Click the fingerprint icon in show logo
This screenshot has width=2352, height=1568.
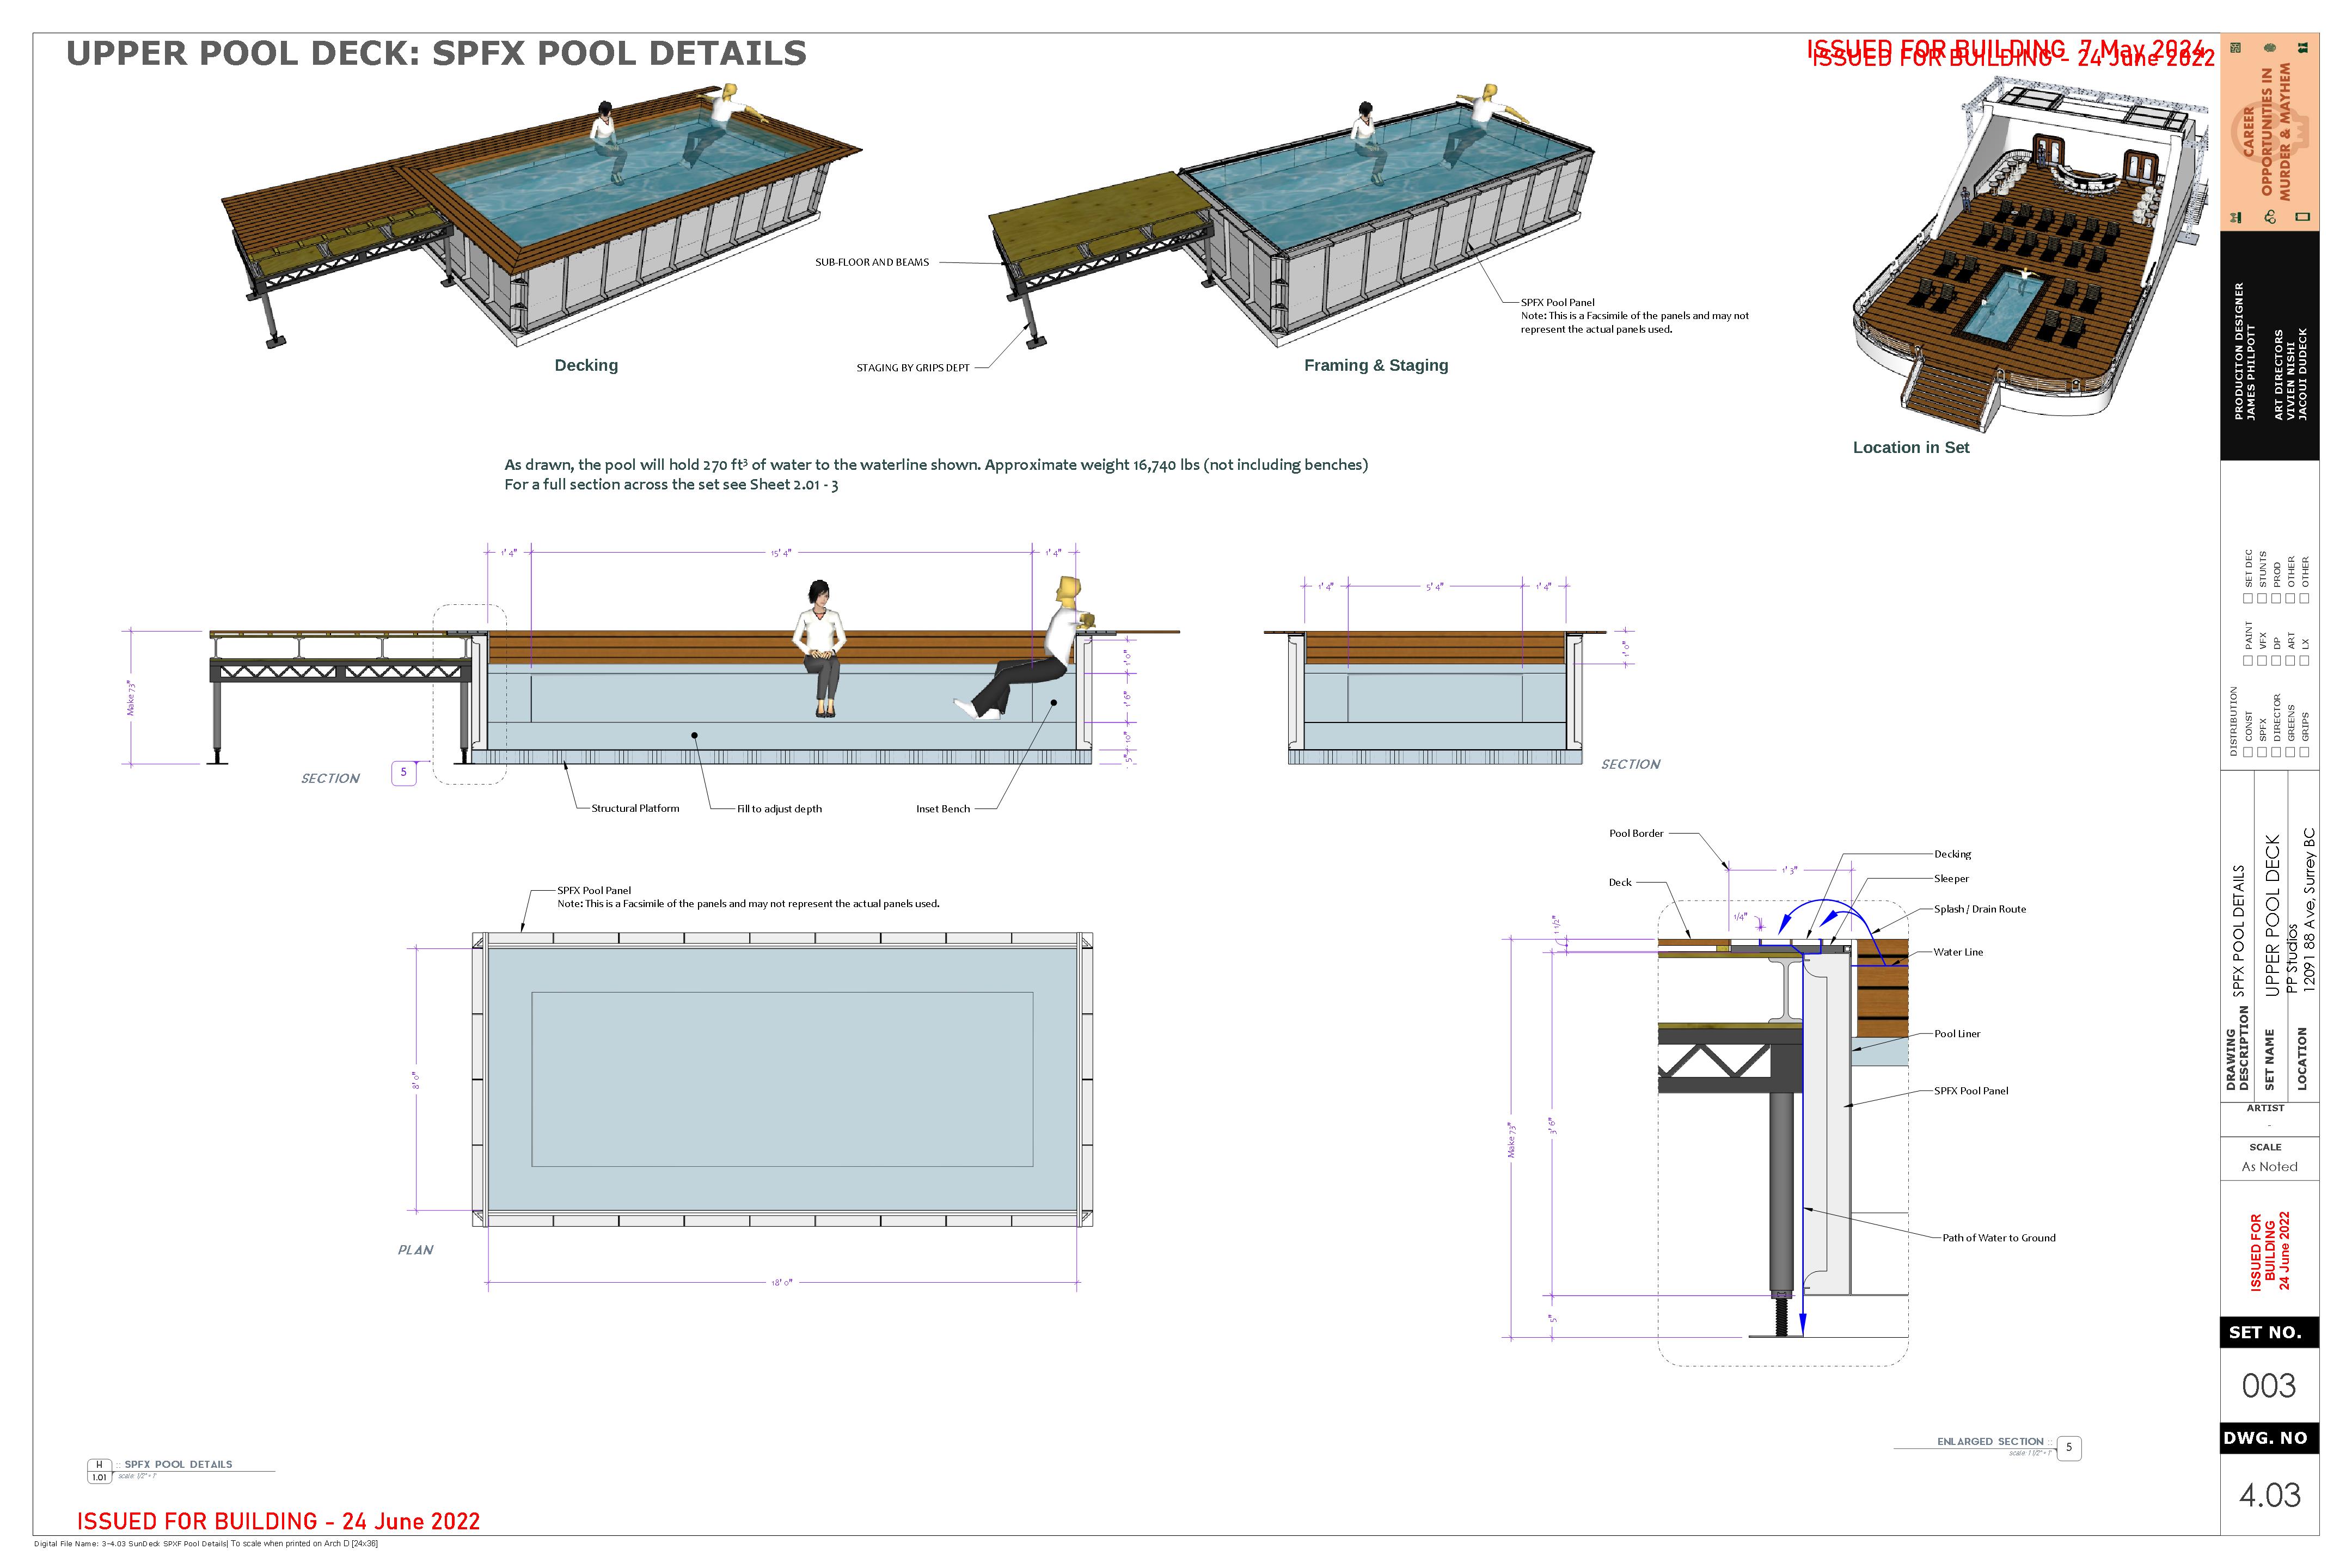pos(2270,48)
